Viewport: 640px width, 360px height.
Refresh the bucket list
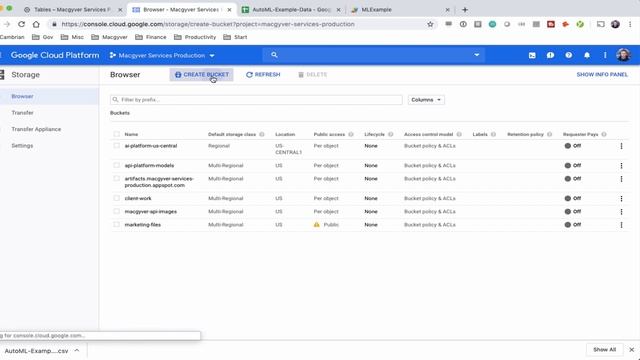[263, 75]
